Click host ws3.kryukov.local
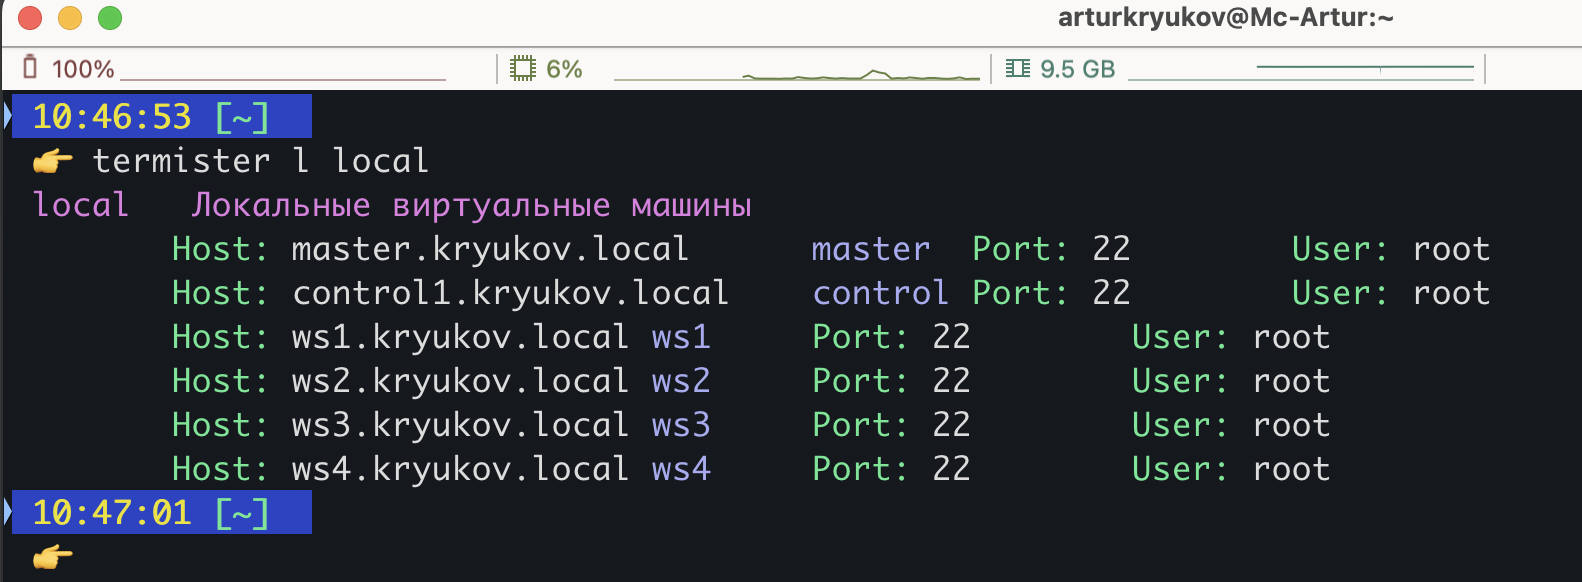1582x582 pixels. pyautogui.click(x=460, y=425)
